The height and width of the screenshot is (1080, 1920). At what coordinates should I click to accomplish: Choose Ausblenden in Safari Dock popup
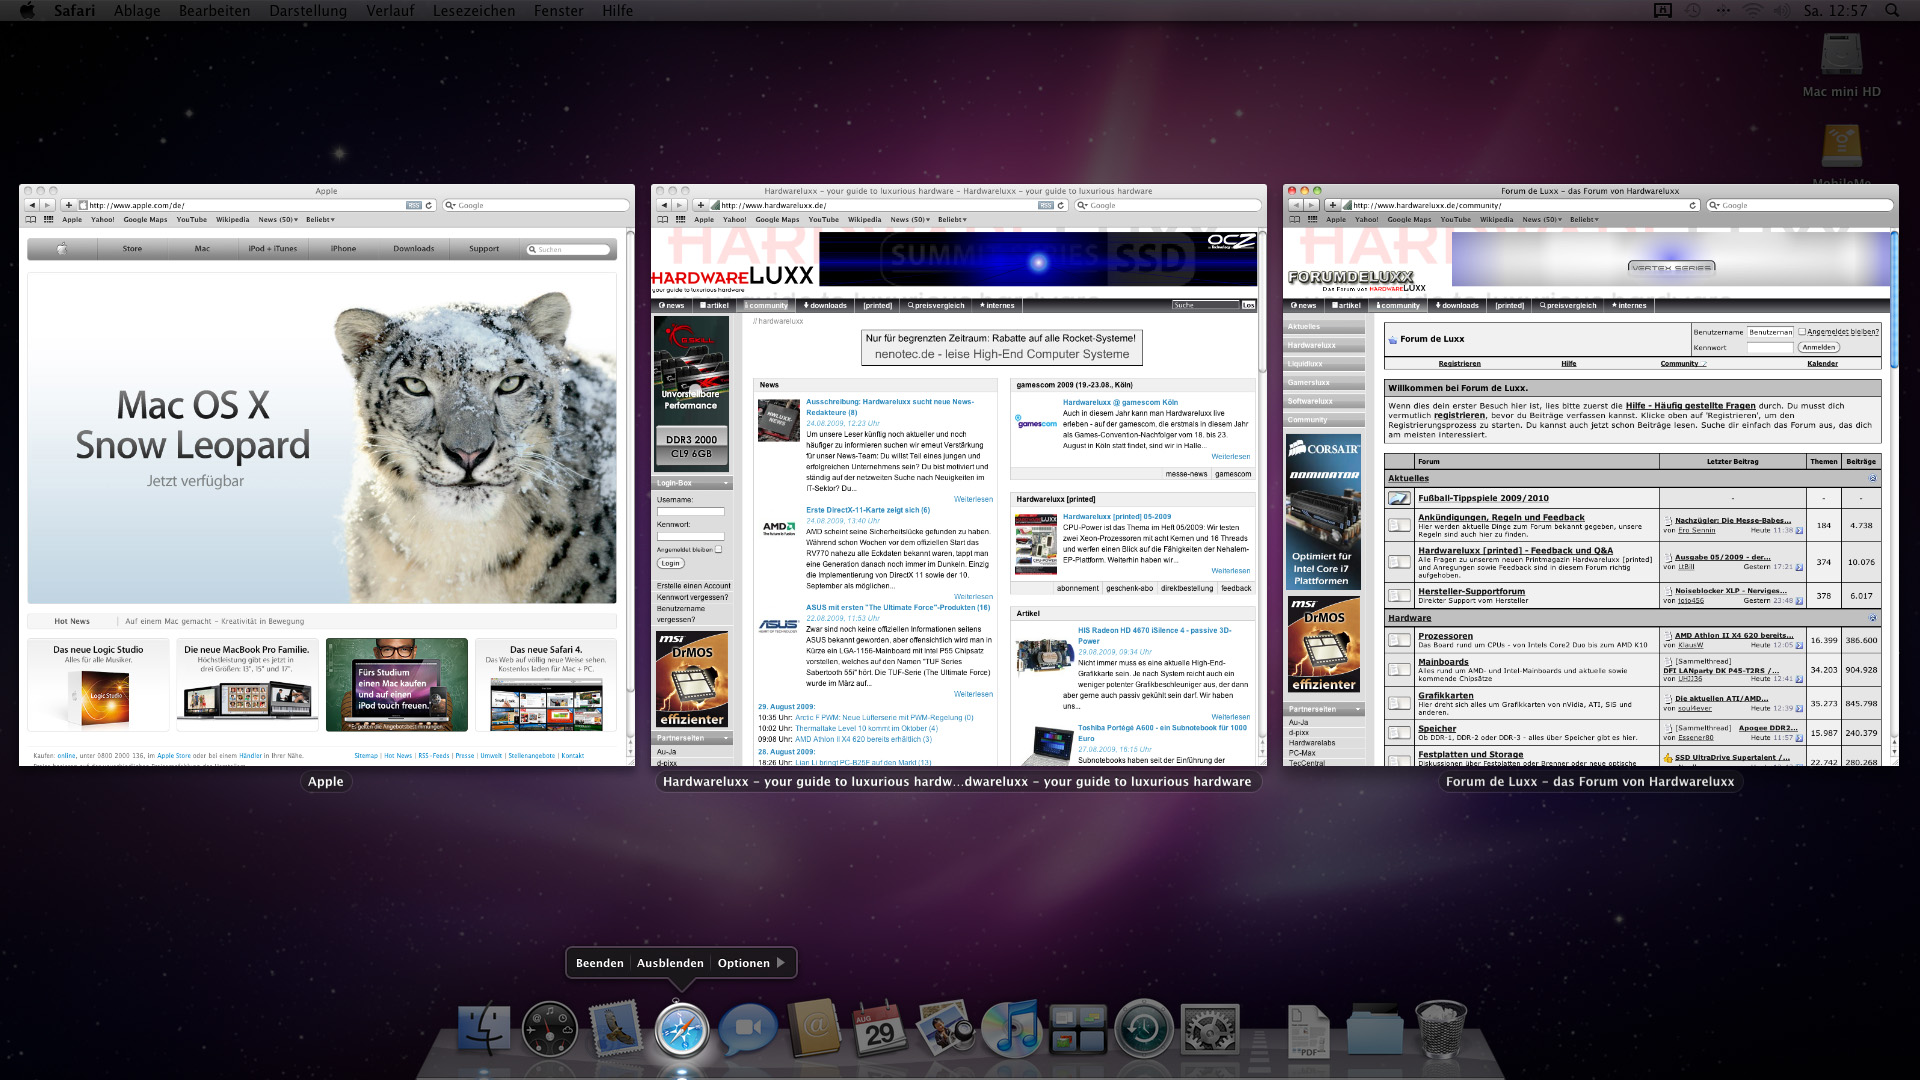[x=670, y=963]
